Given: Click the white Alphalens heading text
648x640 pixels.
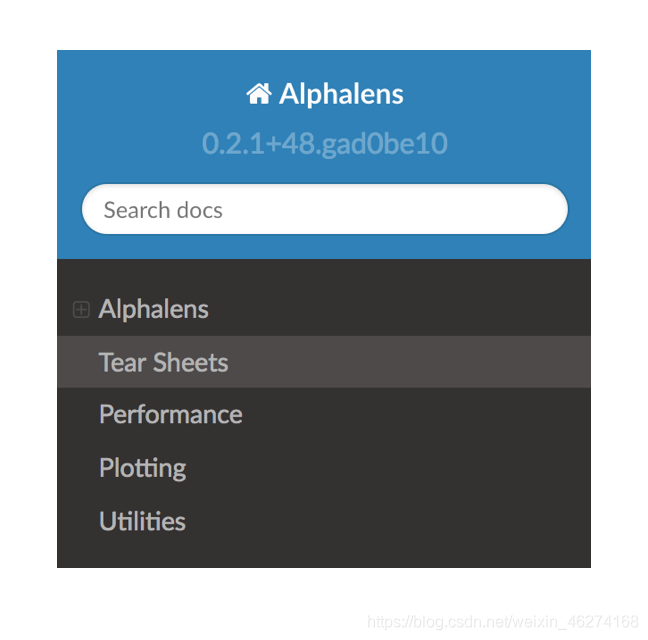Looking at the screenshot, I should click(x=341, y=94).
